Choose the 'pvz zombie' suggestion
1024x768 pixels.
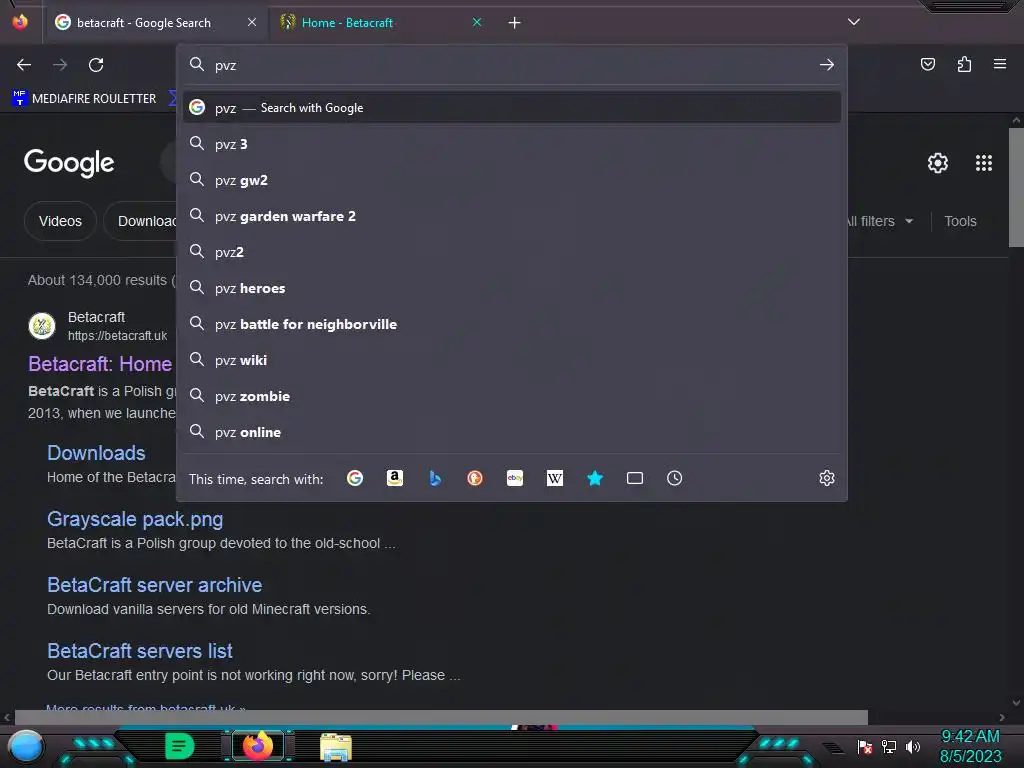512,396
